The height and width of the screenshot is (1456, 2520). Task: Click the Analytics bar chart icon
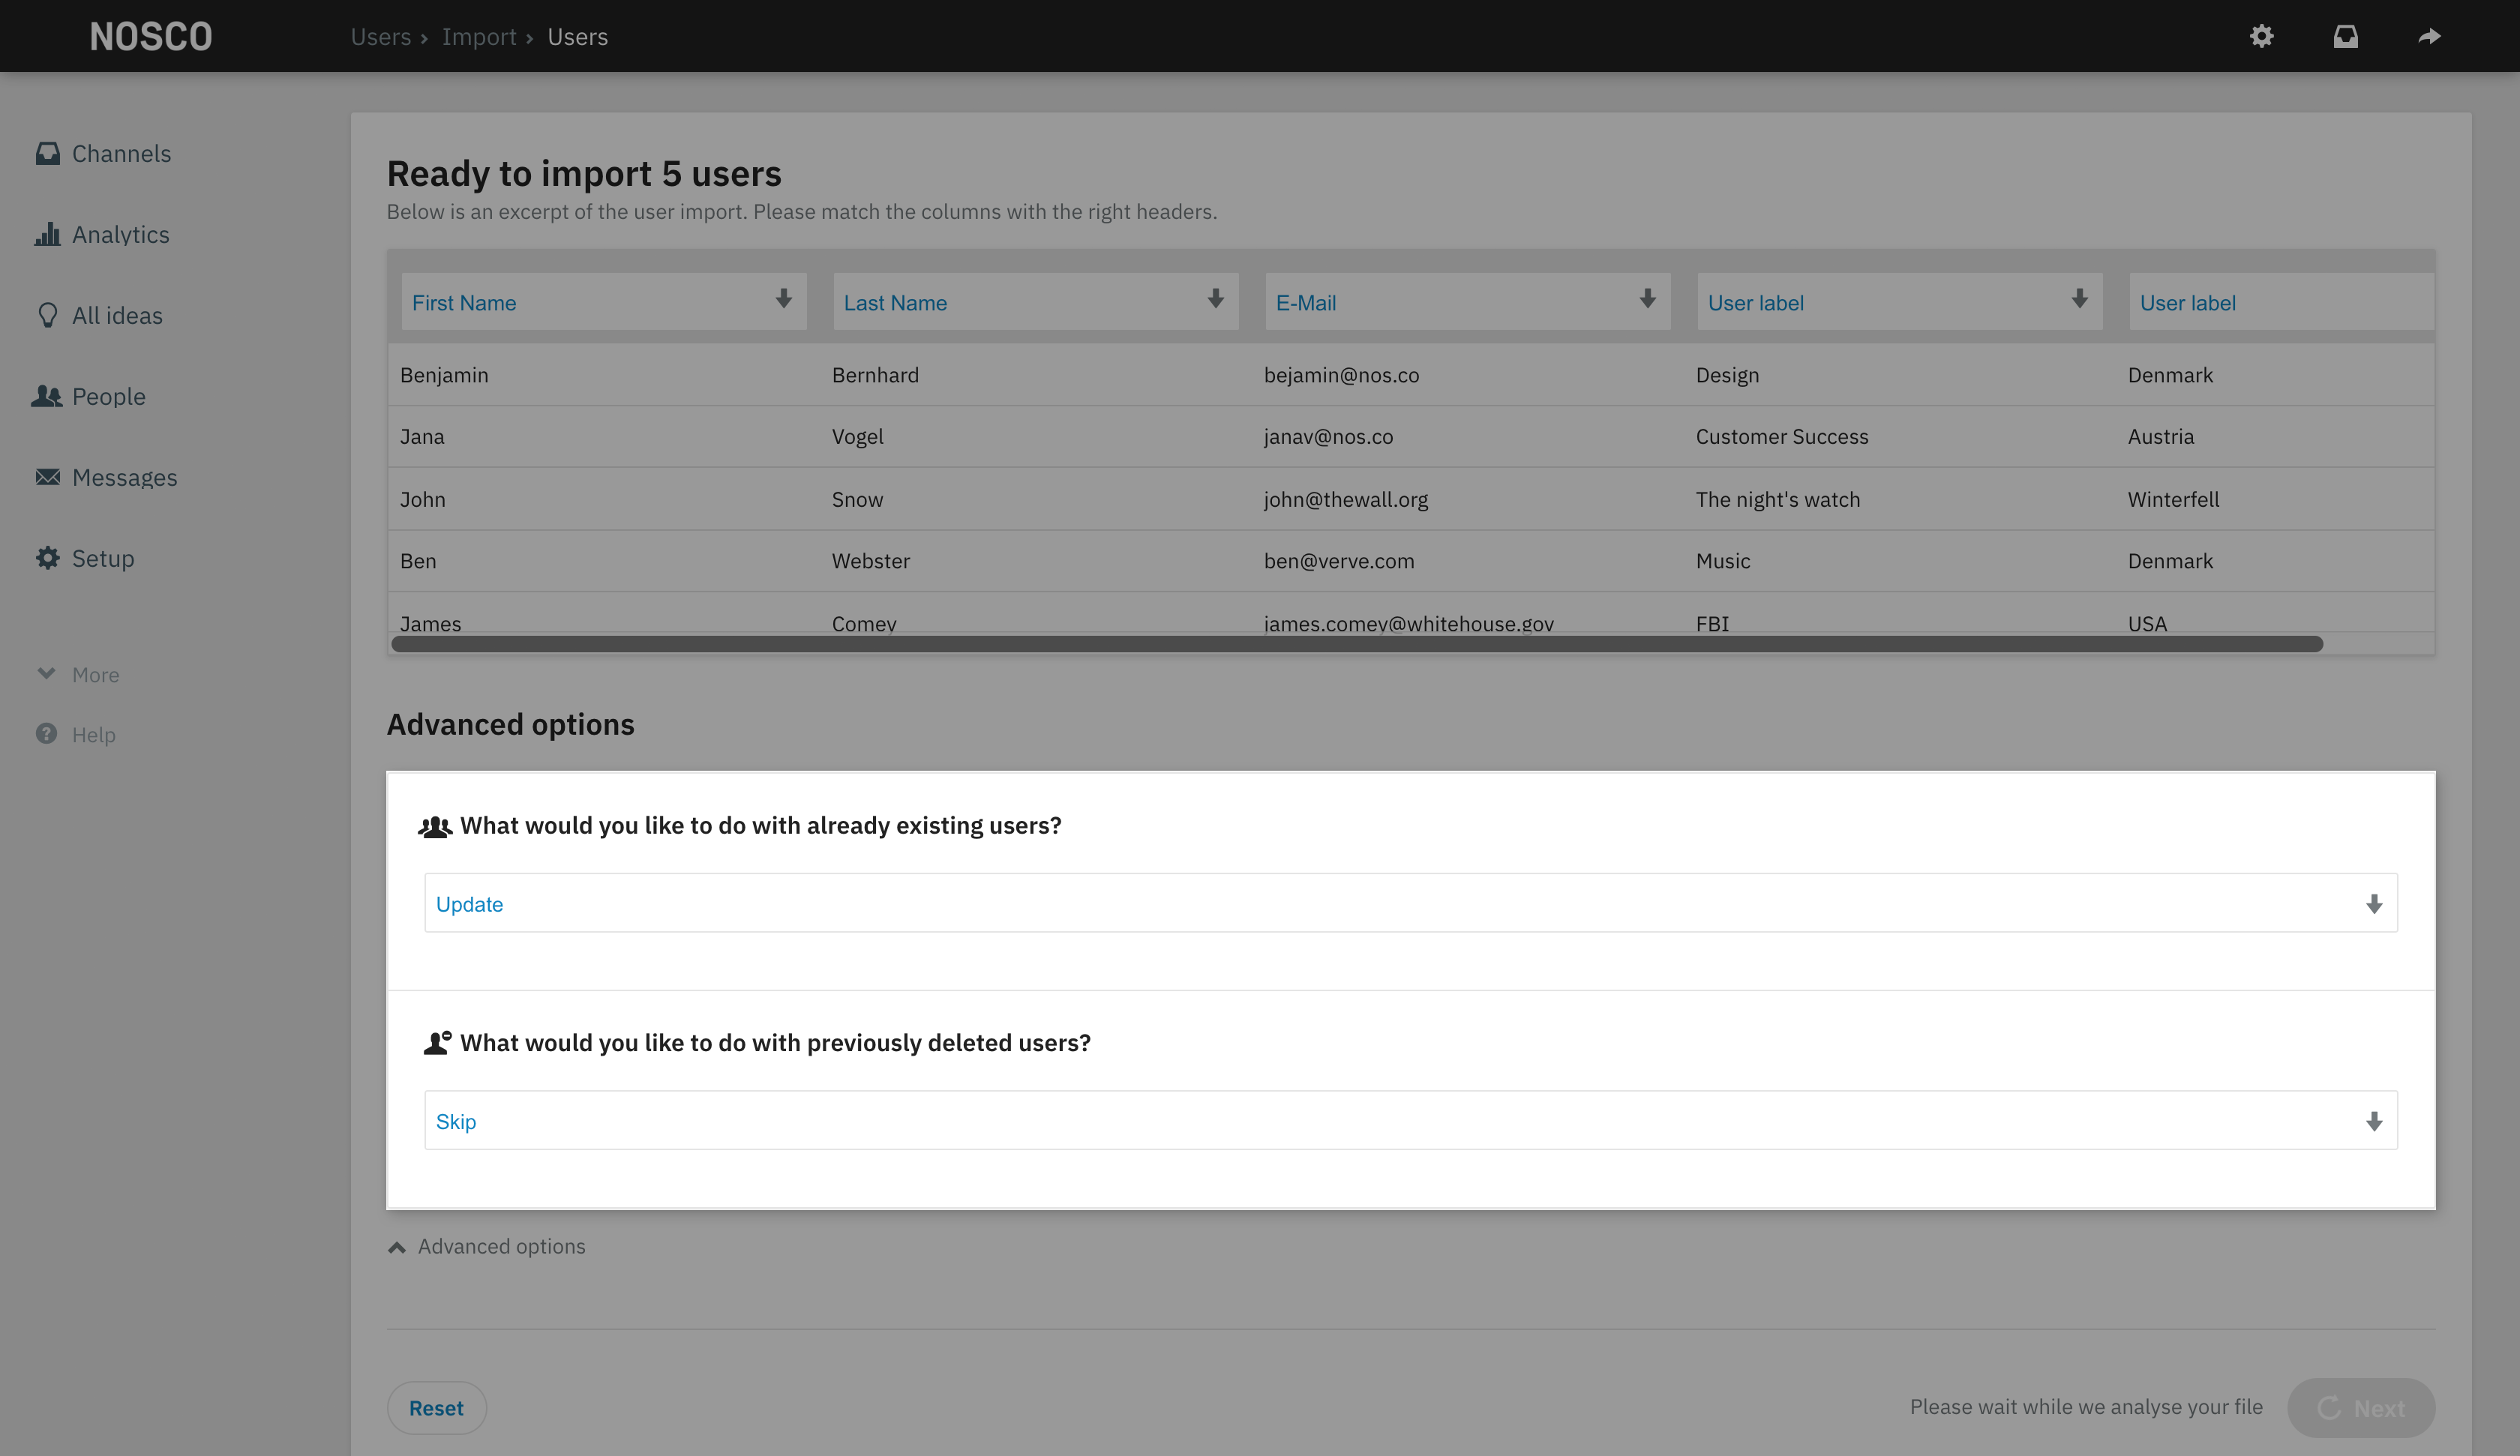click(x=47, y=234)
